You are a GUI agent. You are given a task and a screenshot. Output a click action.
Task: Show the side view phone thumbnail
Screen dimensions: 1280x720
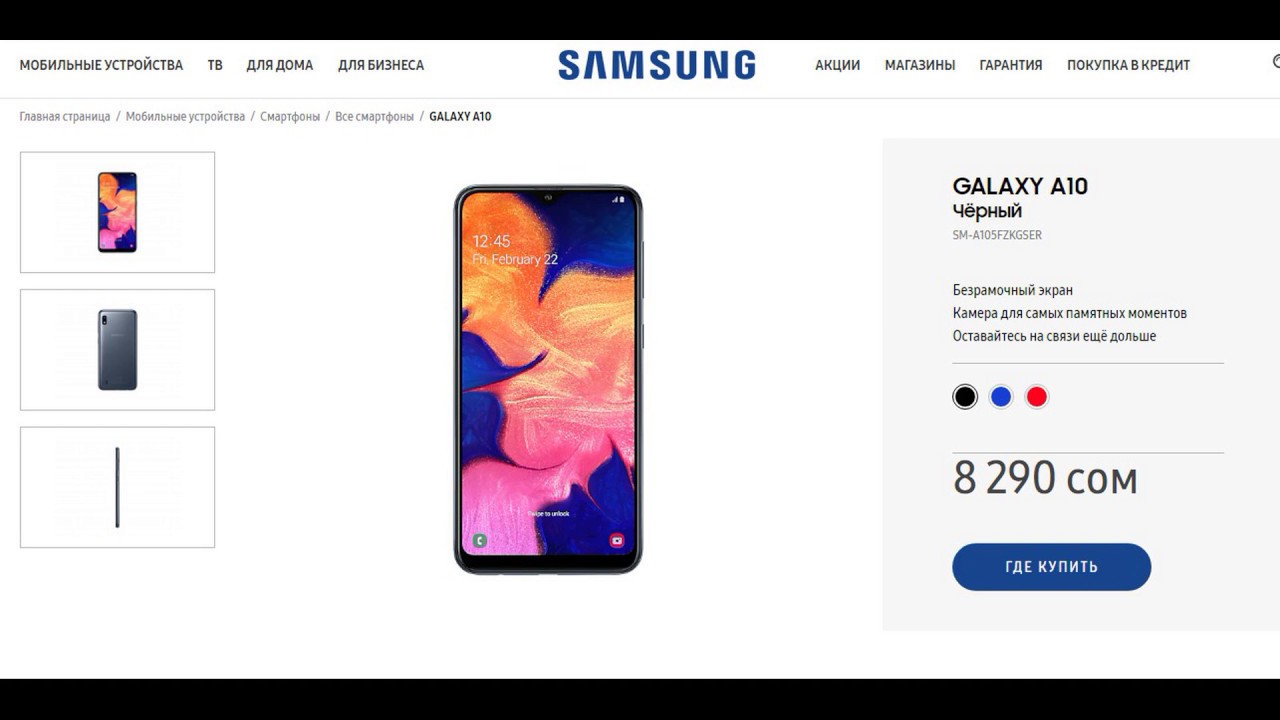point(117,487)
